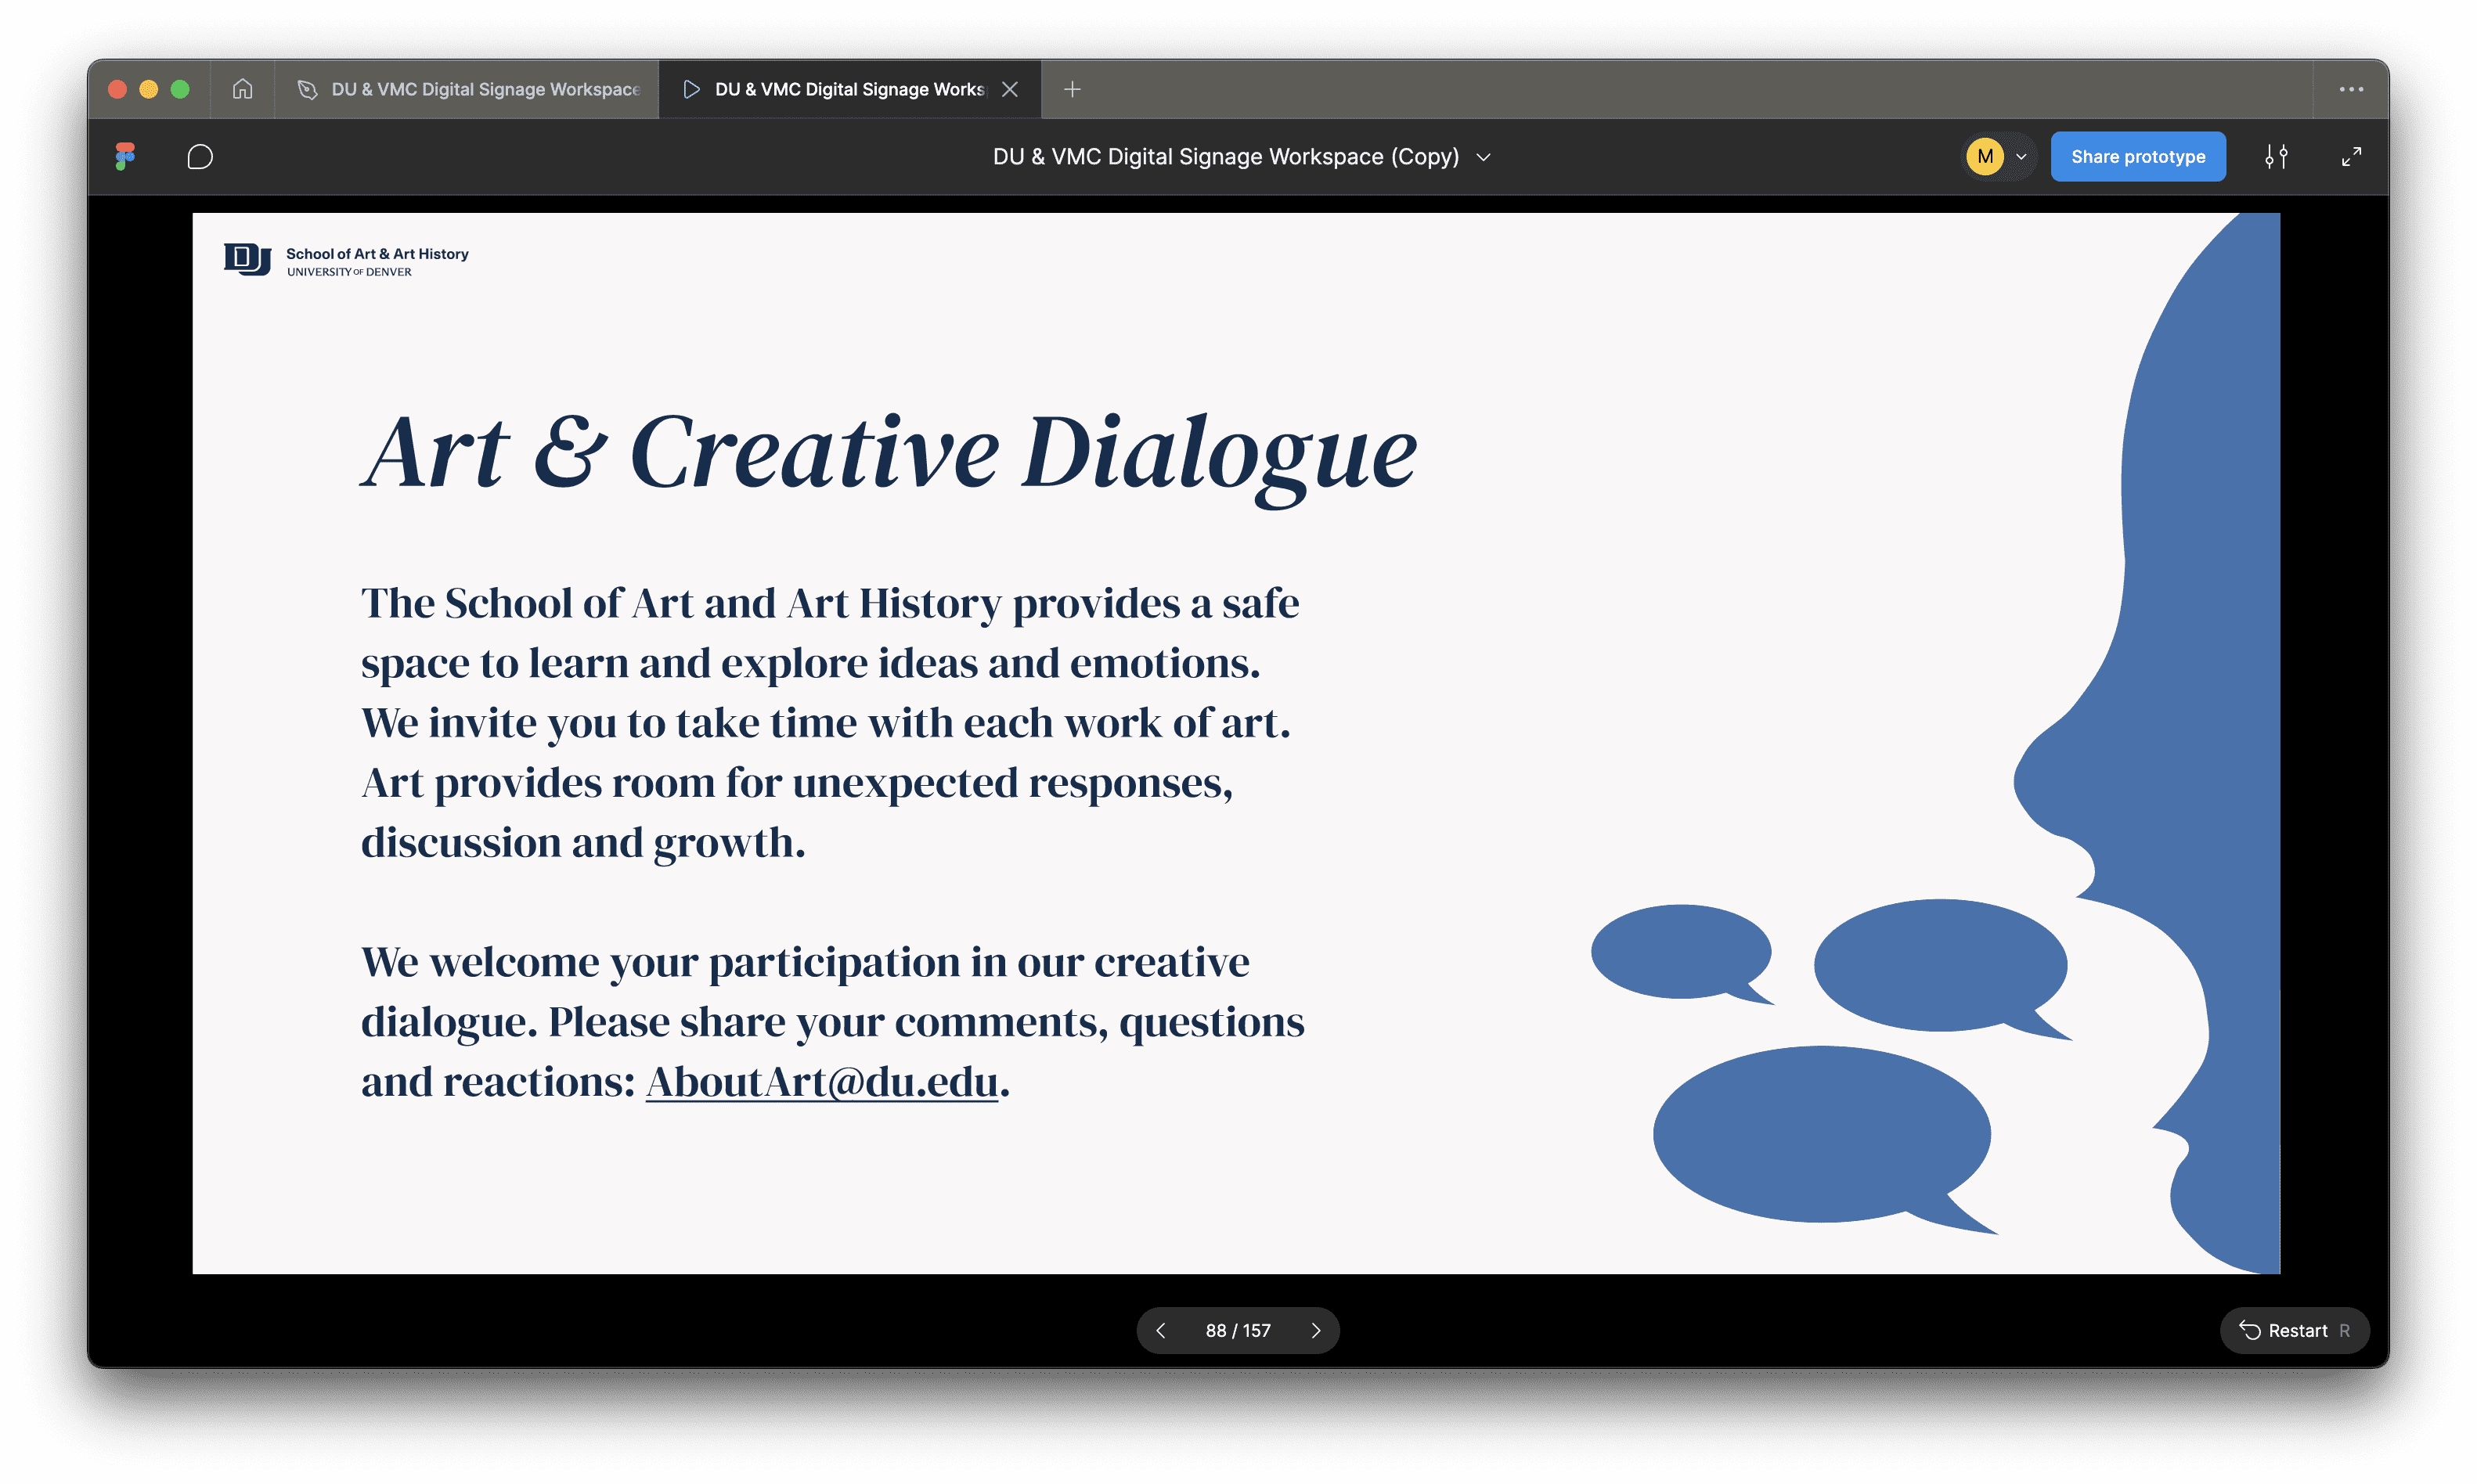Click the Restart button
Viewport: 2477px width, 1484px height.
coord(2294,1330)
